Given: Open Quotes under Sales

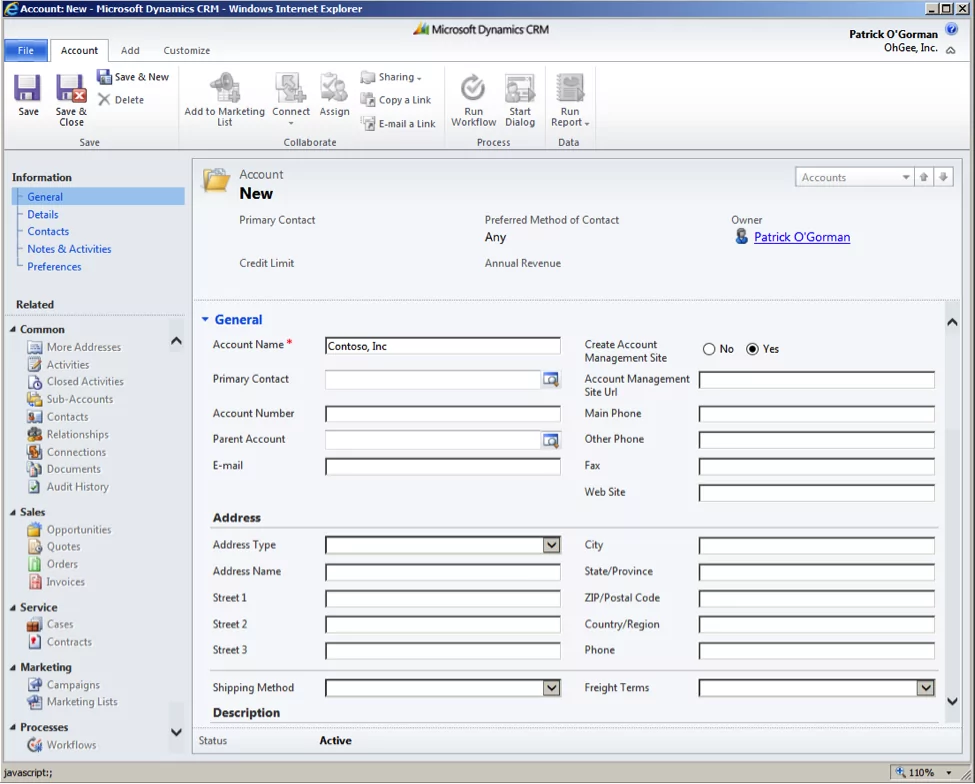Looking at the screenshot, I should [x=63, y=546].
